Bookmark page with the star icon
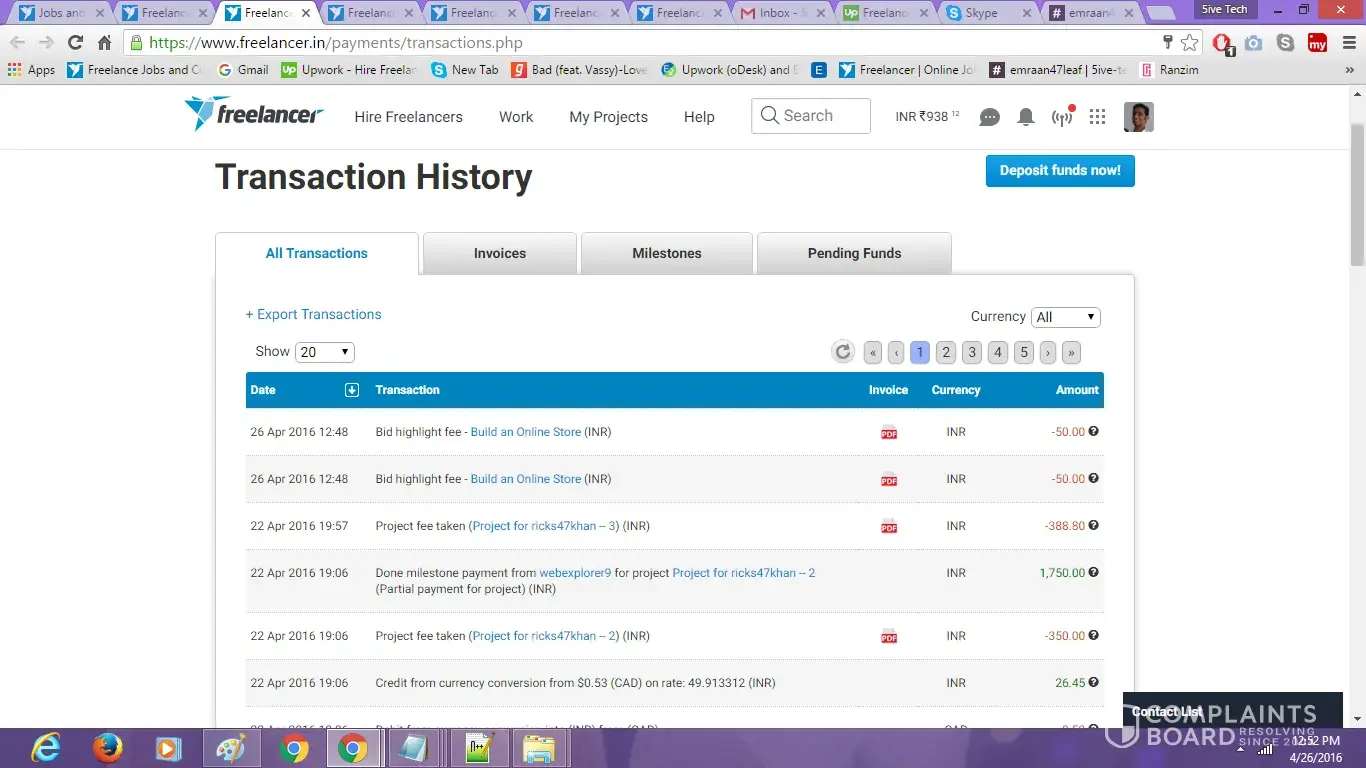 [1189, 43]
